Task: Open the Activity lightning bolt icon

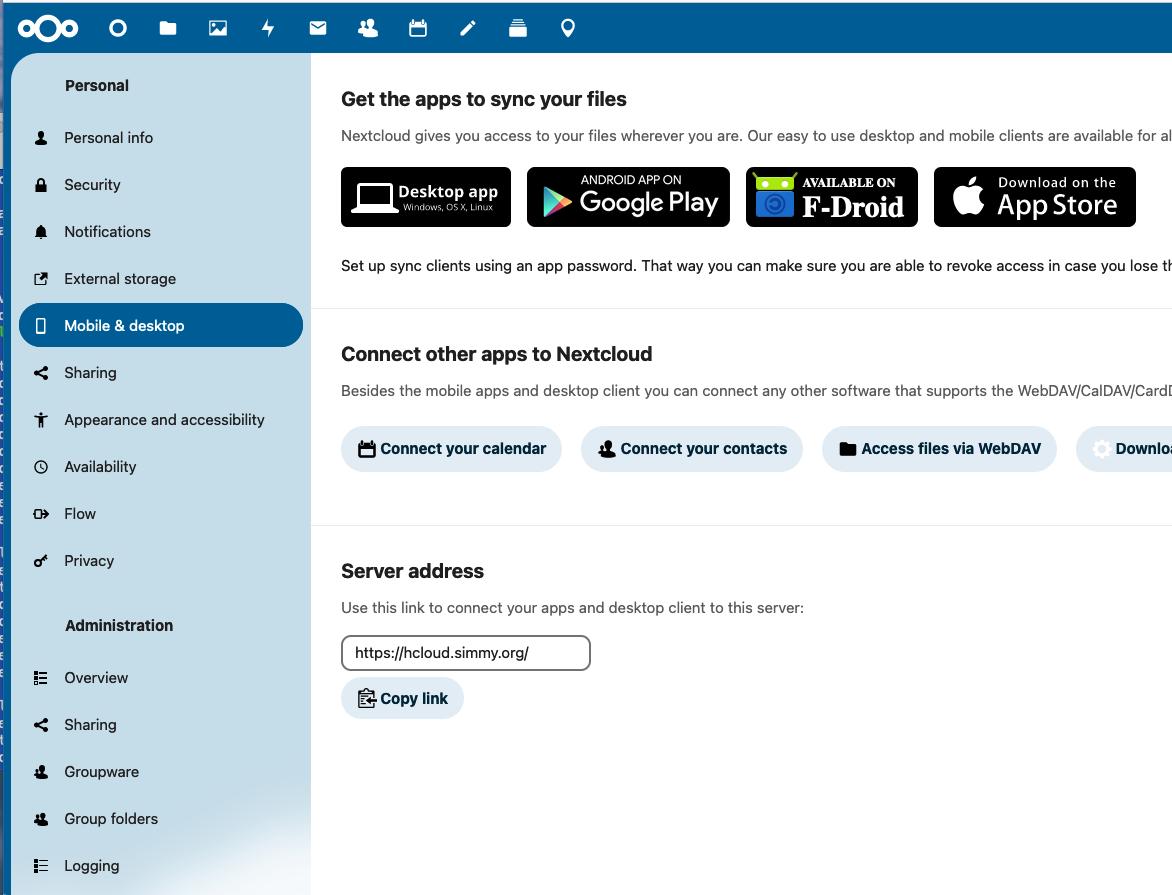Action: point(268,29)
